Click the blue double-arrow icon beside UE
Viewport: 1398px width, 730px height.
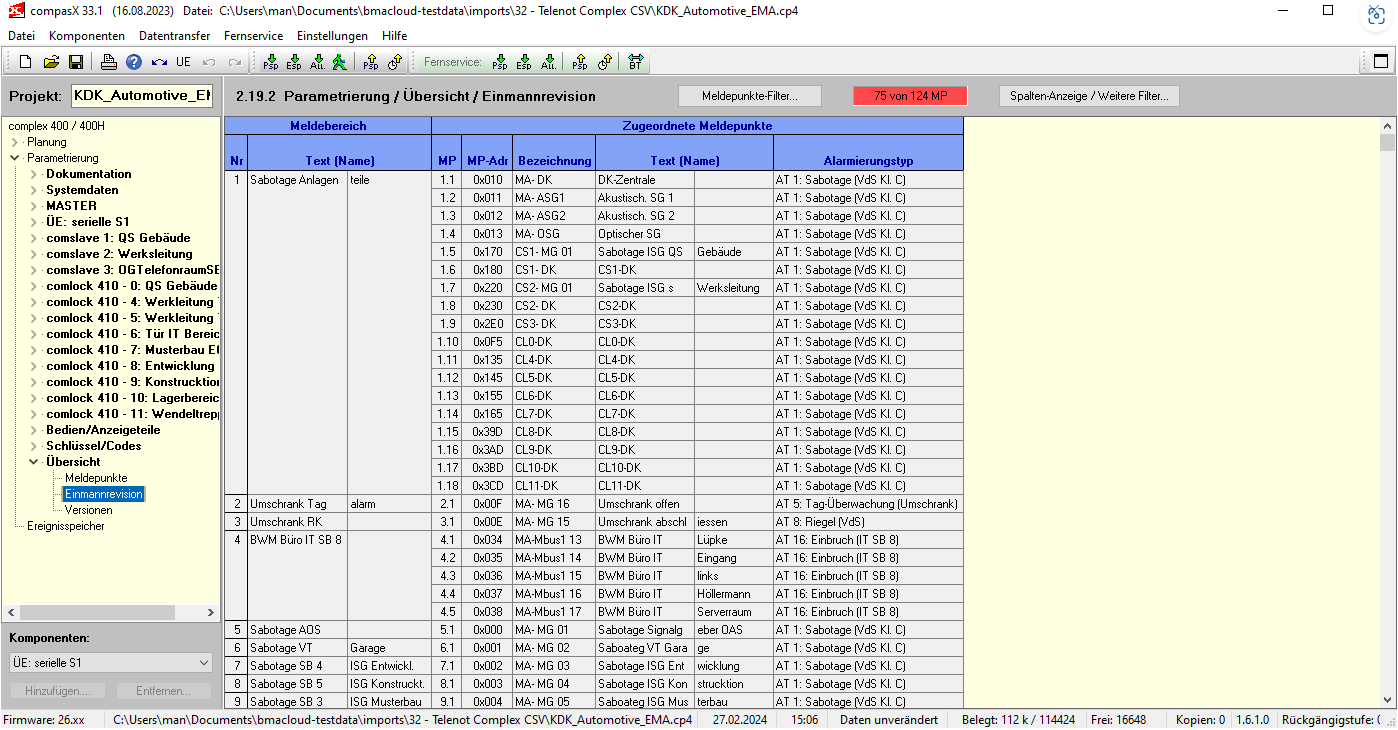(159, 62)
